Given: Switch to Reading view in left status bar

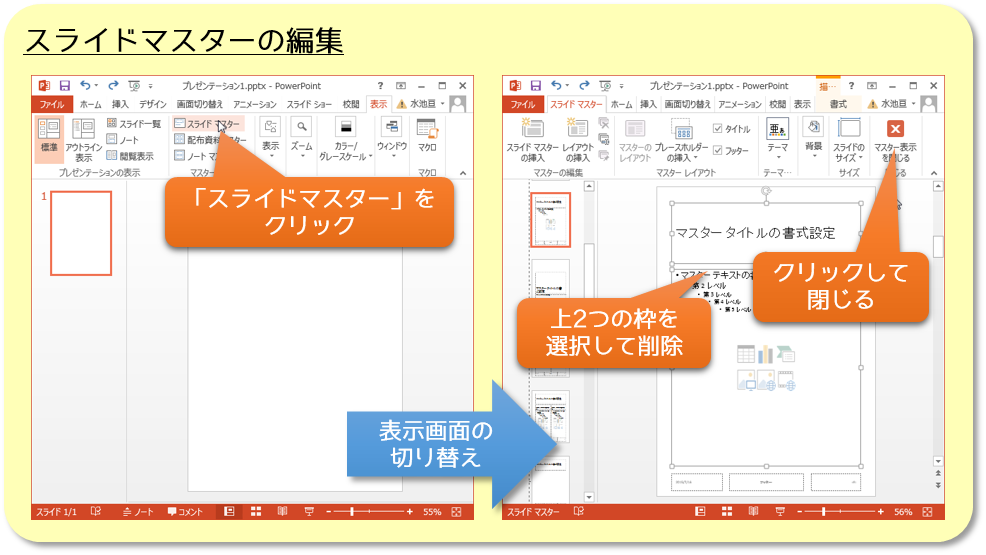Looking at the screenshot, I should click(282, 512).
